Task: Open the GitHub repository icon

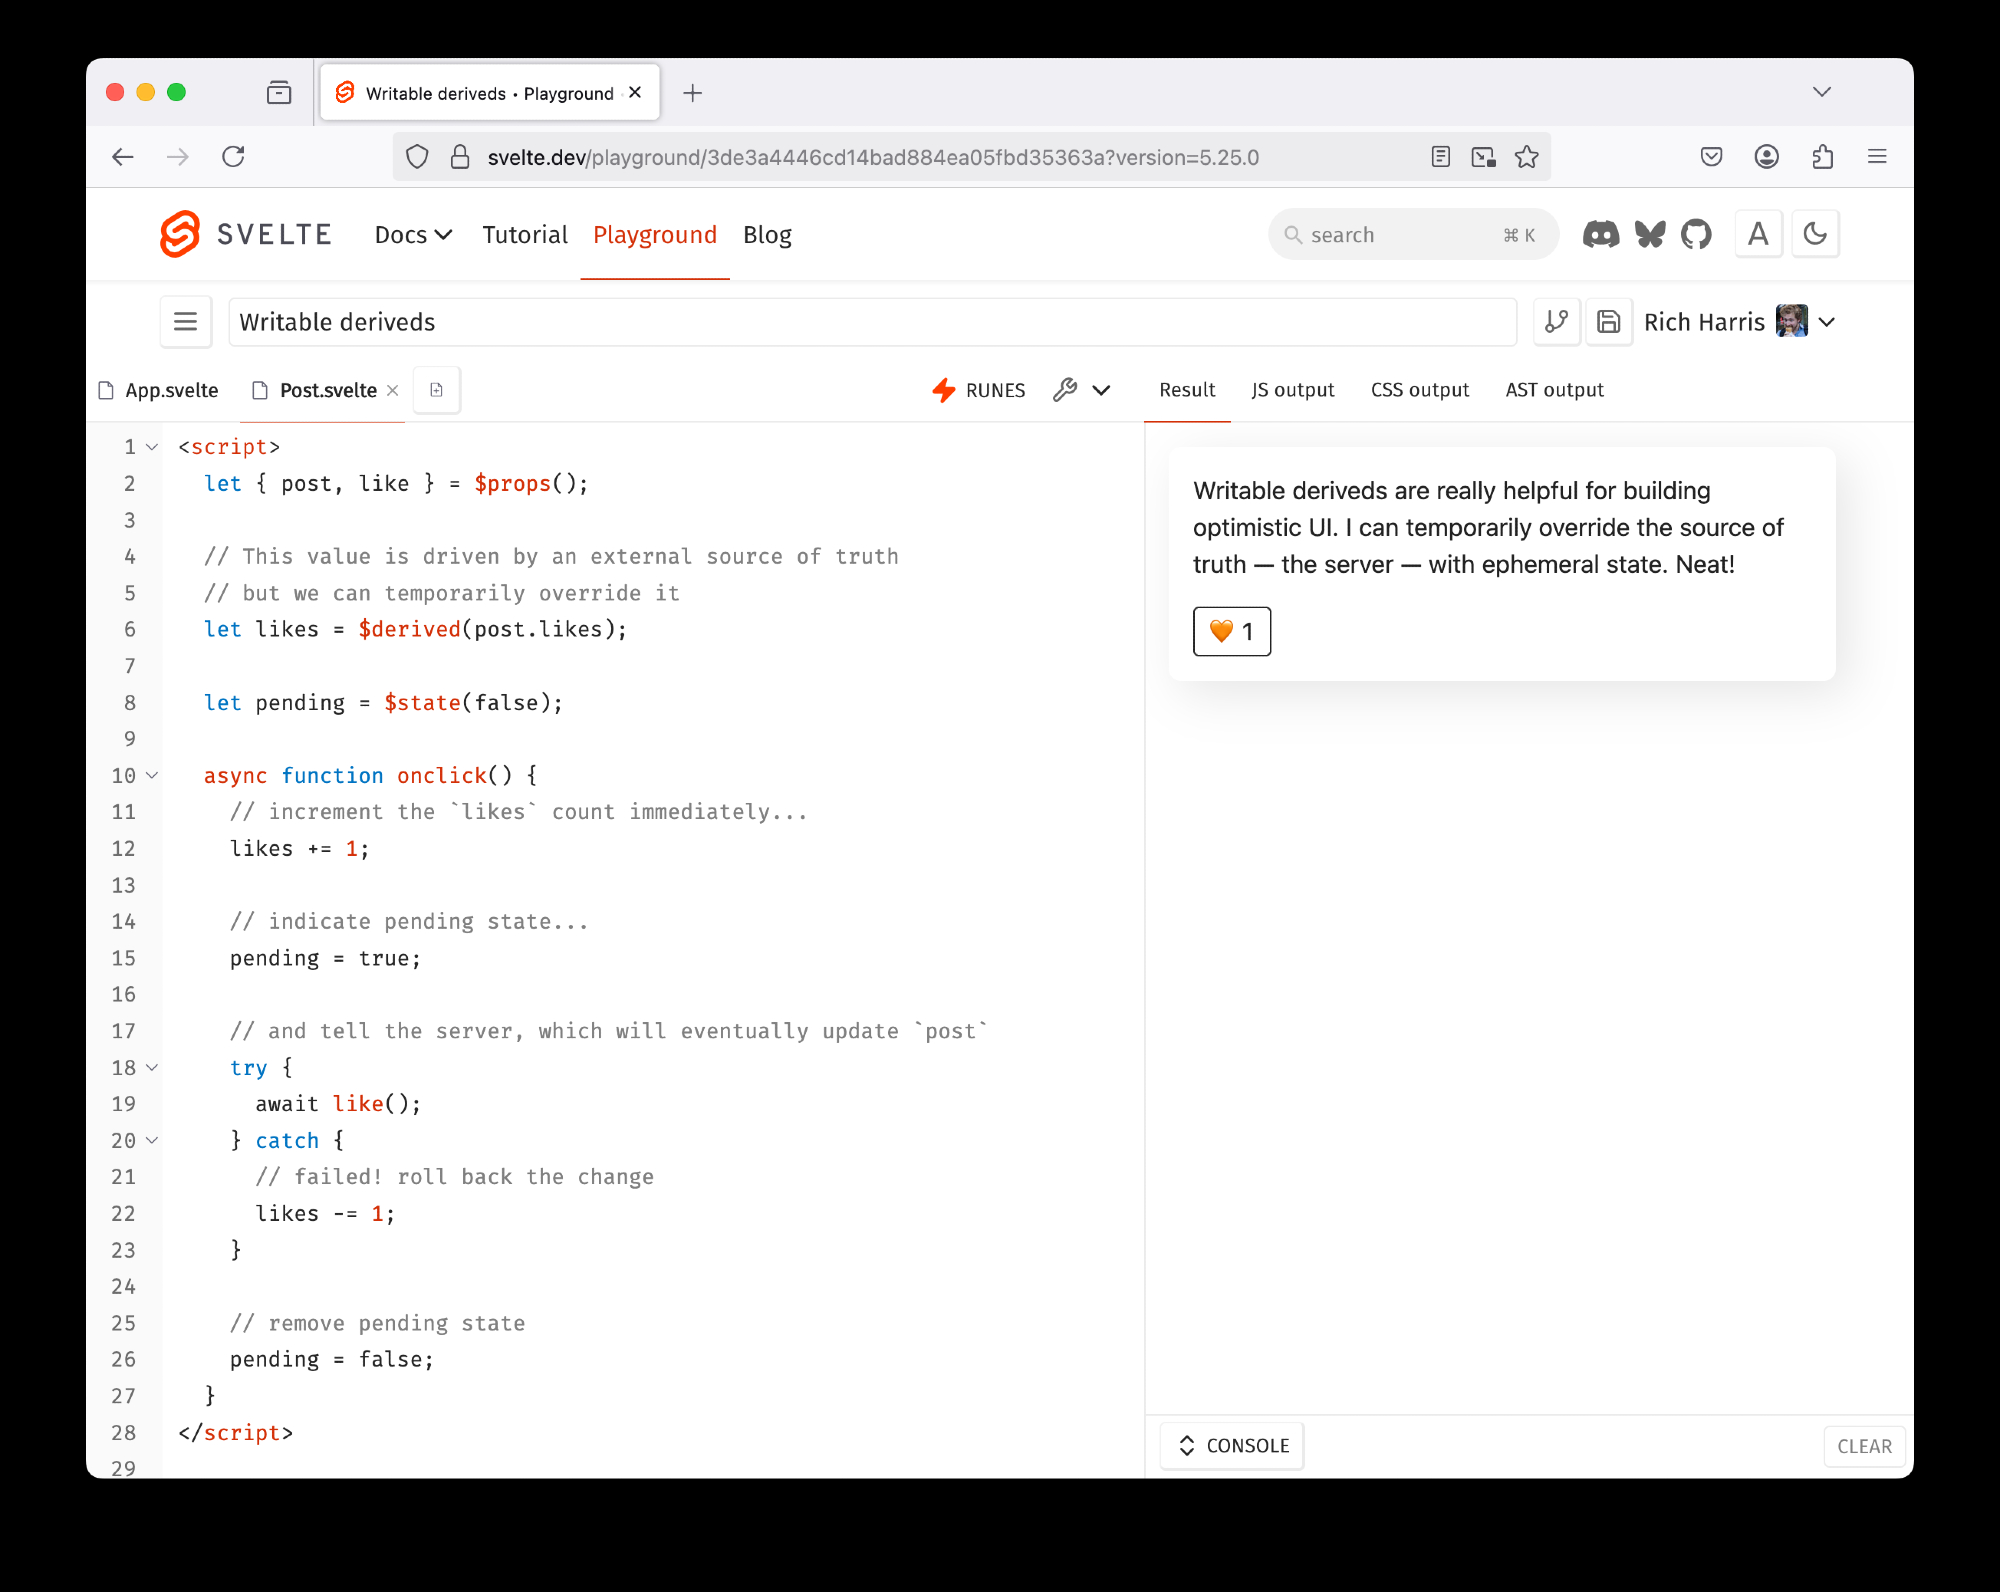Action: 1696,235
